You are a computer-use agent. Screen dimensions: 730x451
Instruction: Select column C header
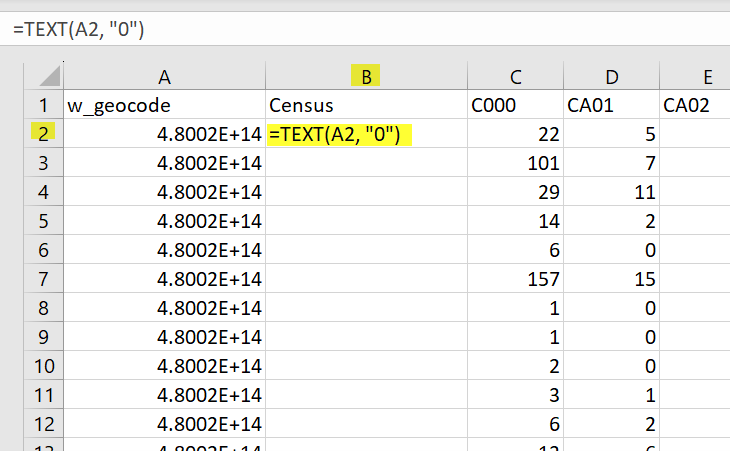[515, 76]
